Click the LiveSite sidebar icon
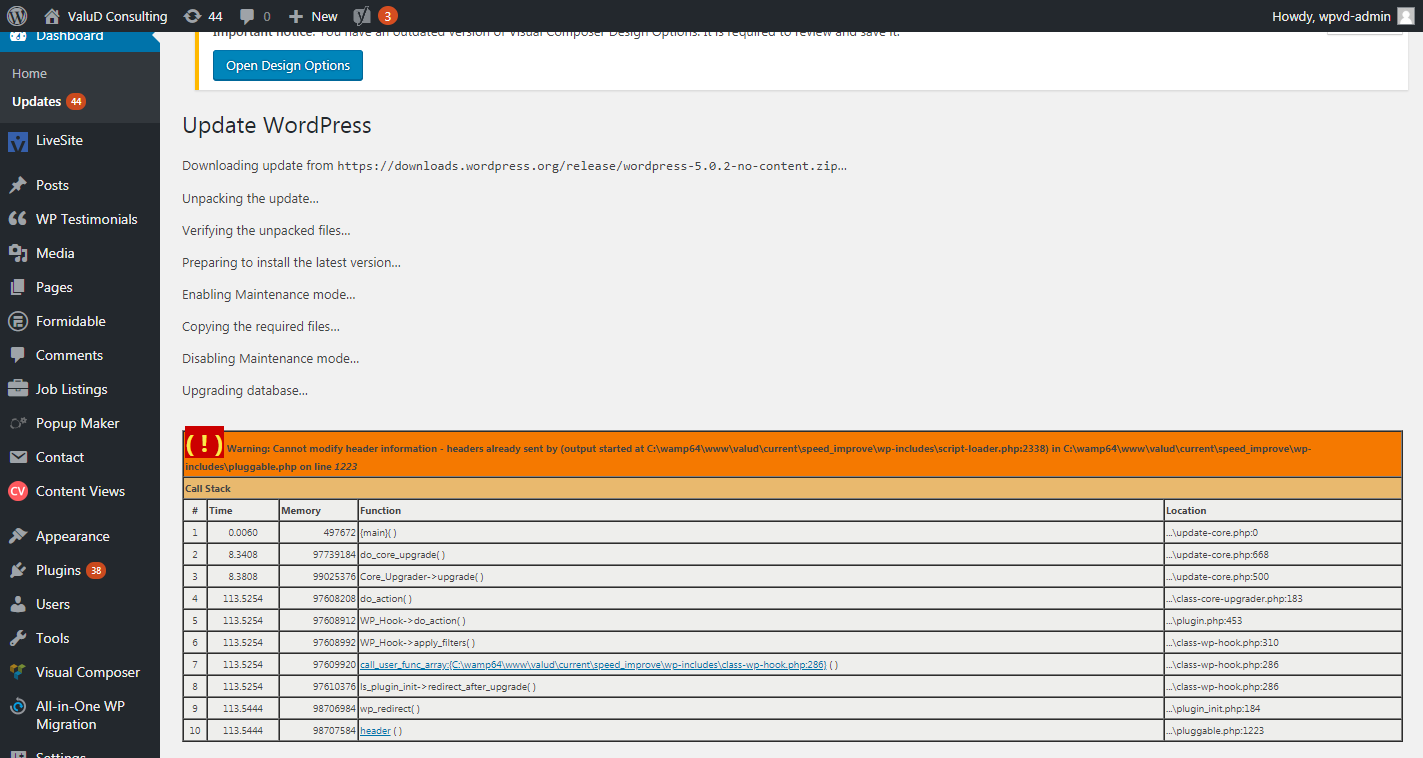Viewport: 1423px width, 758px height. pos(17,141)
